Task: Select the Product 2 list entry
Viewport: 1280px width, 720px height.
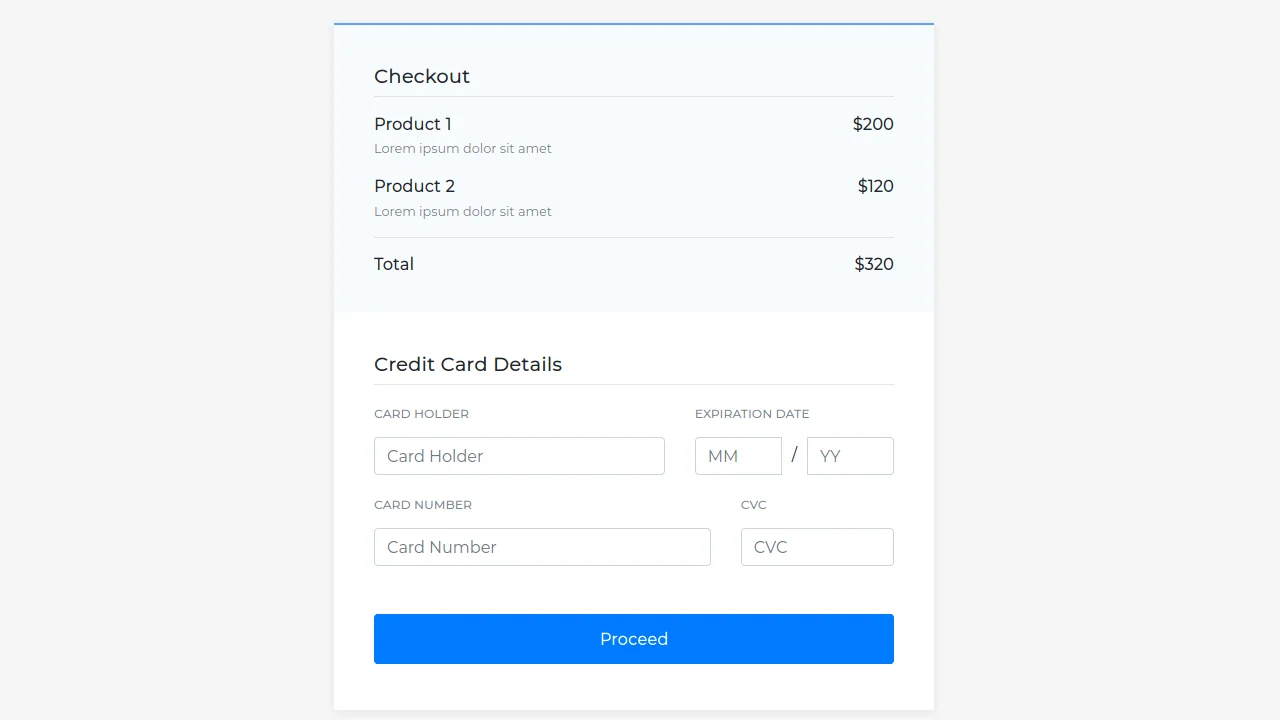Action: click(x=414, y=186)
